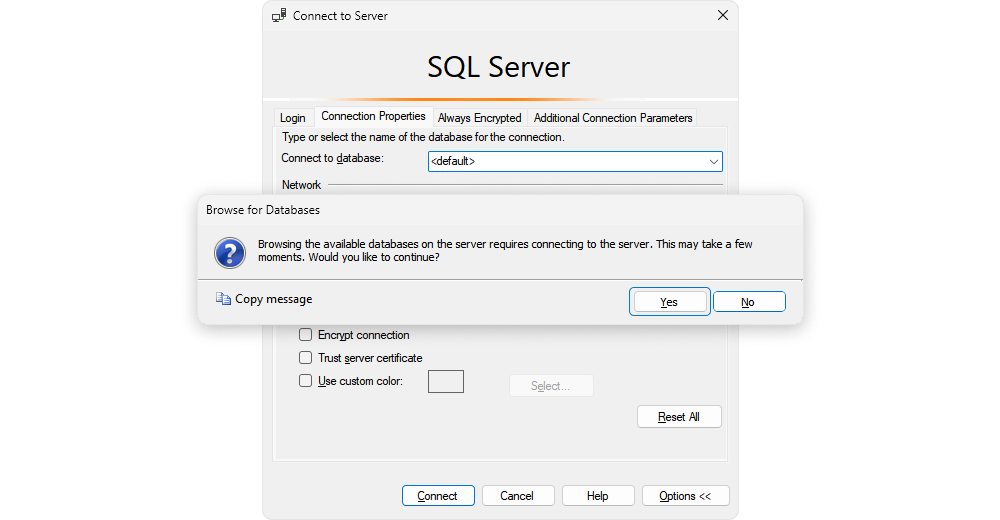Viewport: 1000px width, 520px height.
Task: Click the Connect button
Action: [438, 496]
